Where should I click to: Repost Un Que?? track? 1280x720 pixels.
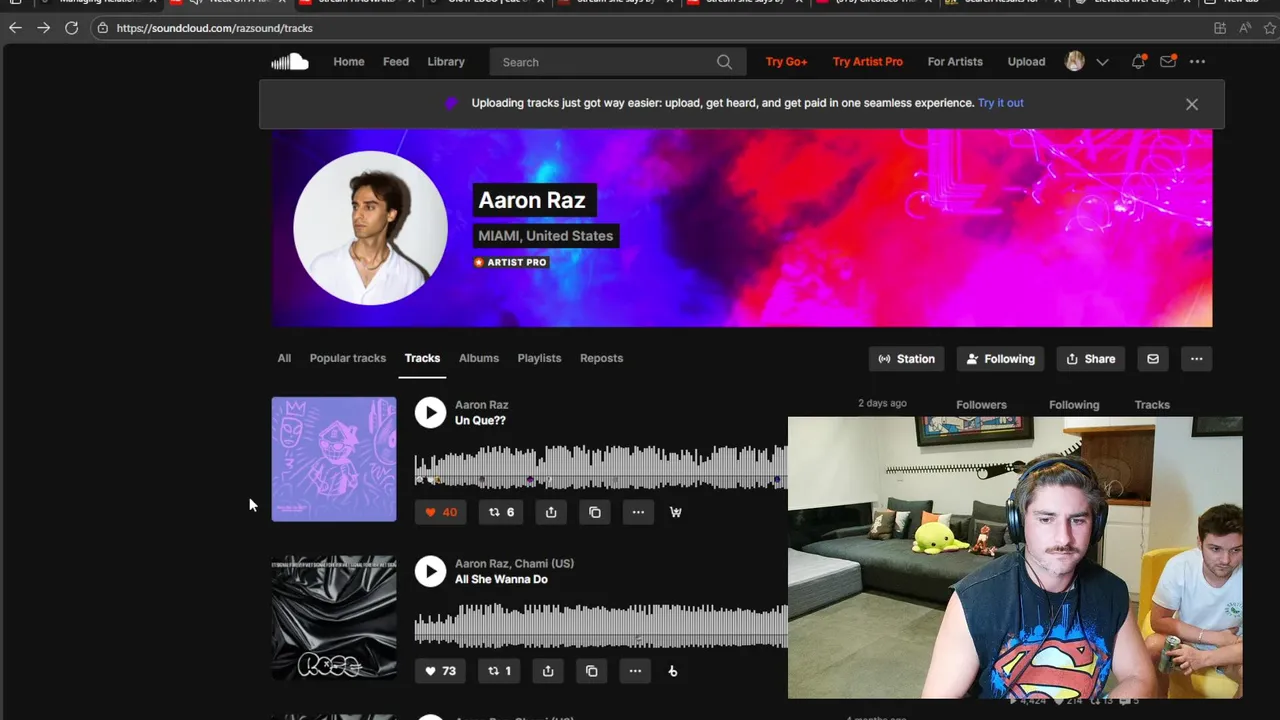tap(501, 512)
